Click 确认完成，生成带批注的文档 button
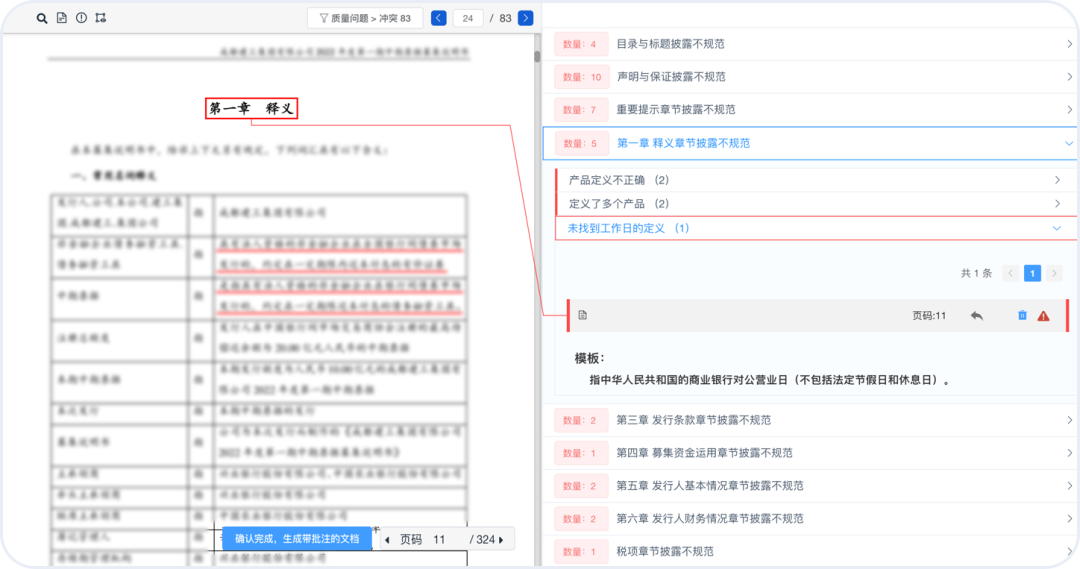This screenshot has width=1080, height=569. 297,539
